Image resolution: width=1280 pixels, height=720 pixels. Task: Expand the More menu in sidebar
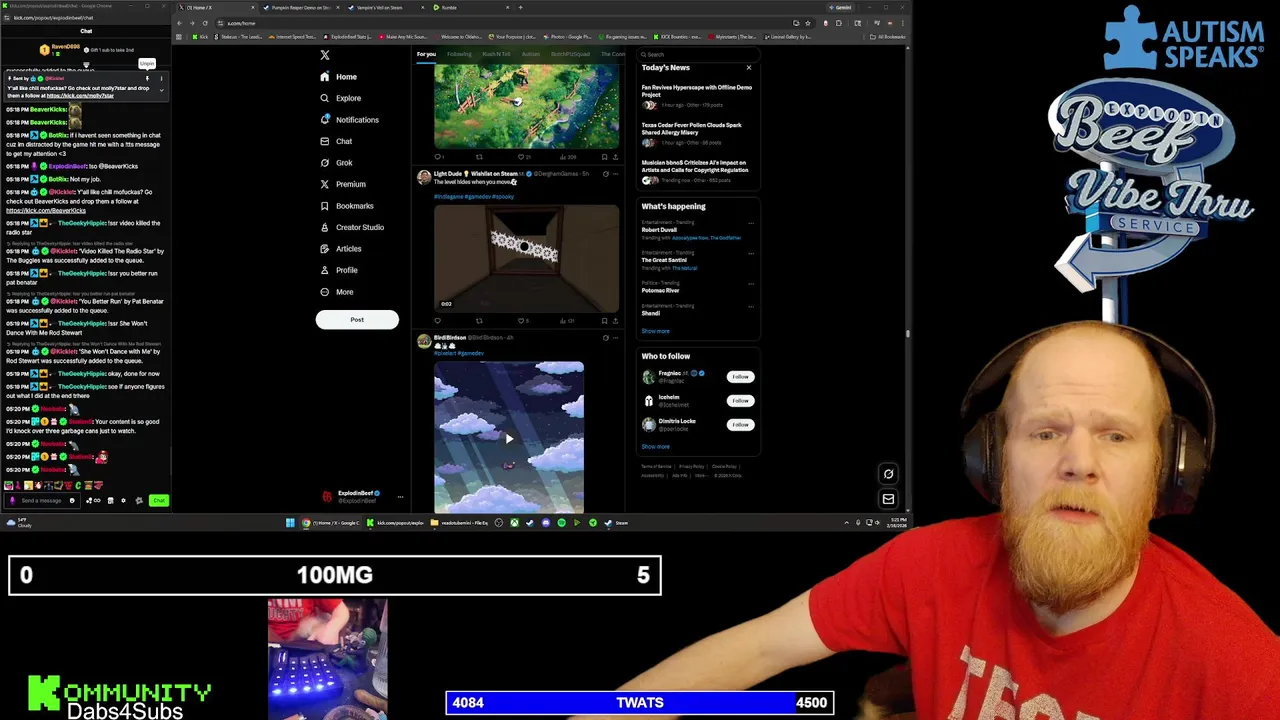coord(336,292)
